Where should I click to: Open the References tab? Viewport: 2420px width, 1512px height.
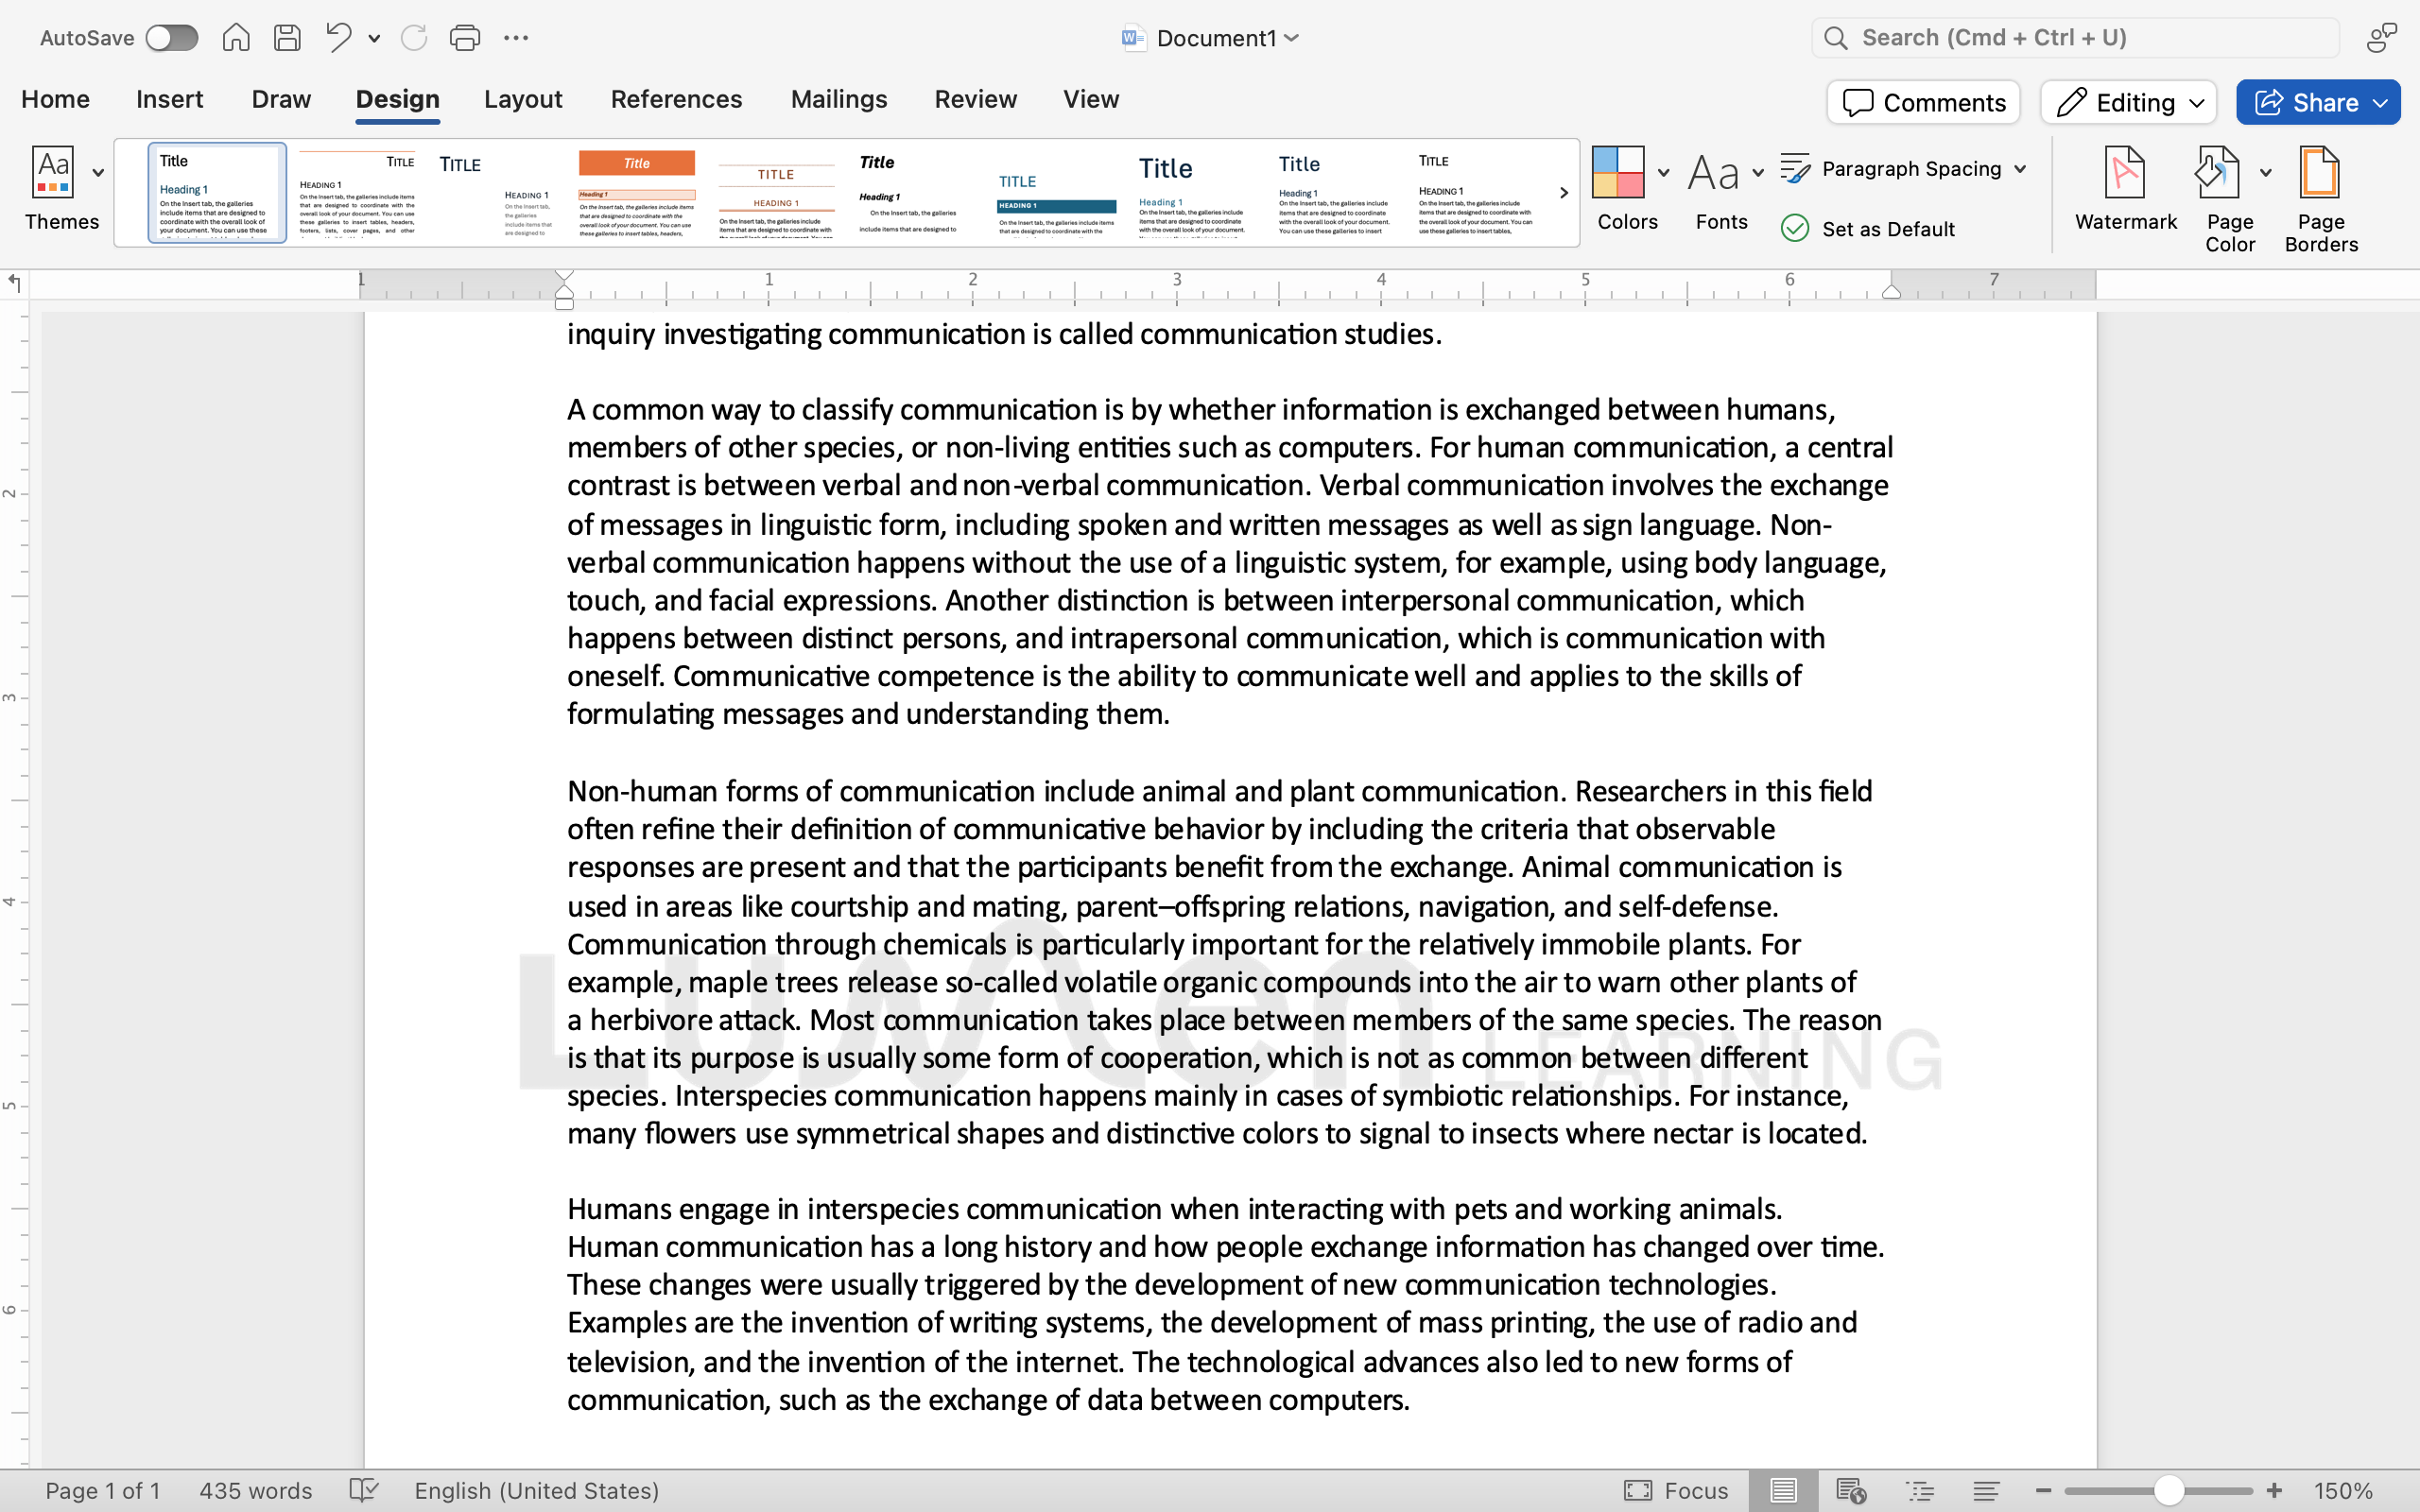click(676, 99)
